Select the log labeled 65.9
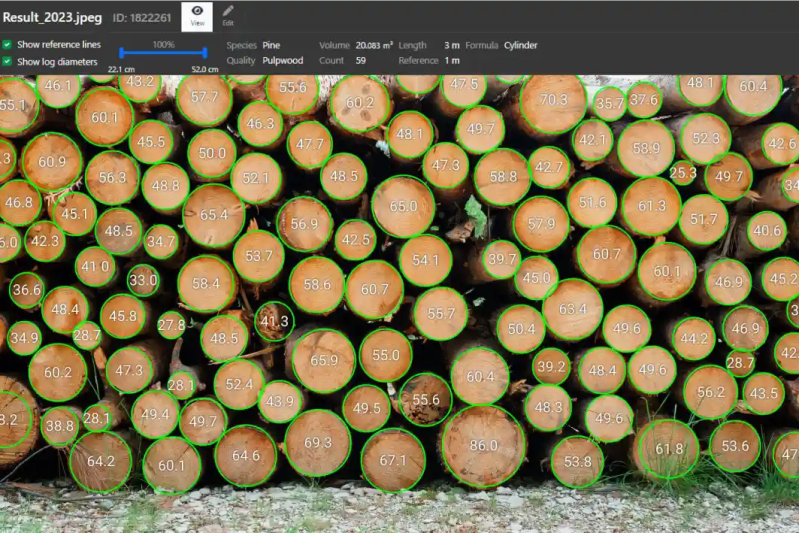799x533 pixels. [x=324, y=361]
